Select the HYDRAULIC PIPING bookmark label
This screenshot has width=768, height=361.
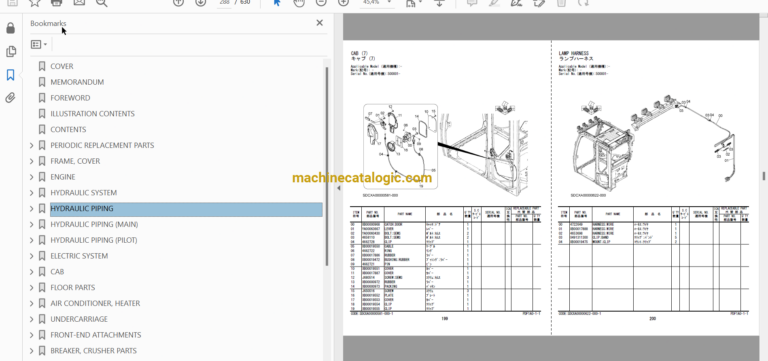(82, 209)
